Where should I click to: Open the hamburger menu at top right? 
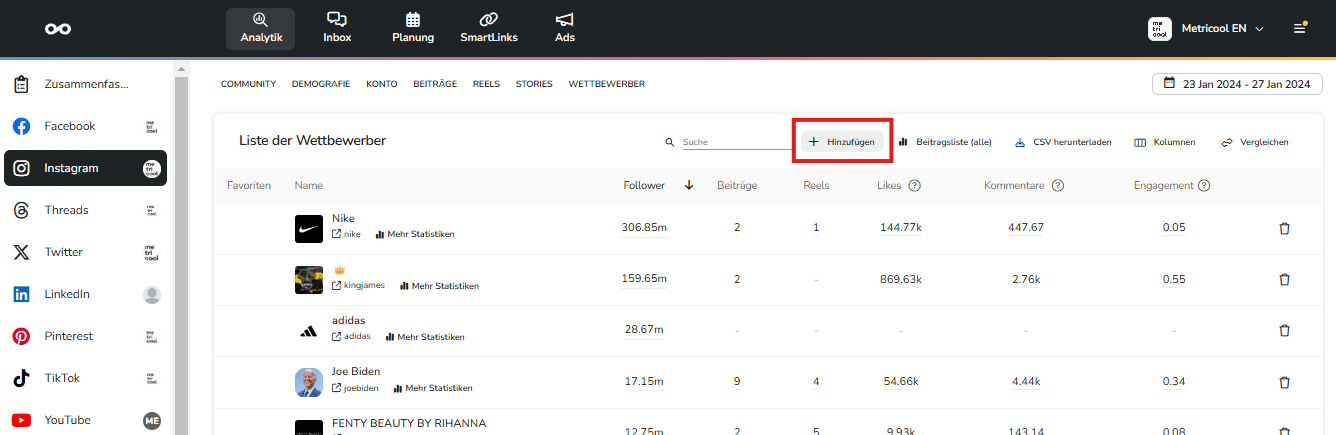pos(1300,28)
